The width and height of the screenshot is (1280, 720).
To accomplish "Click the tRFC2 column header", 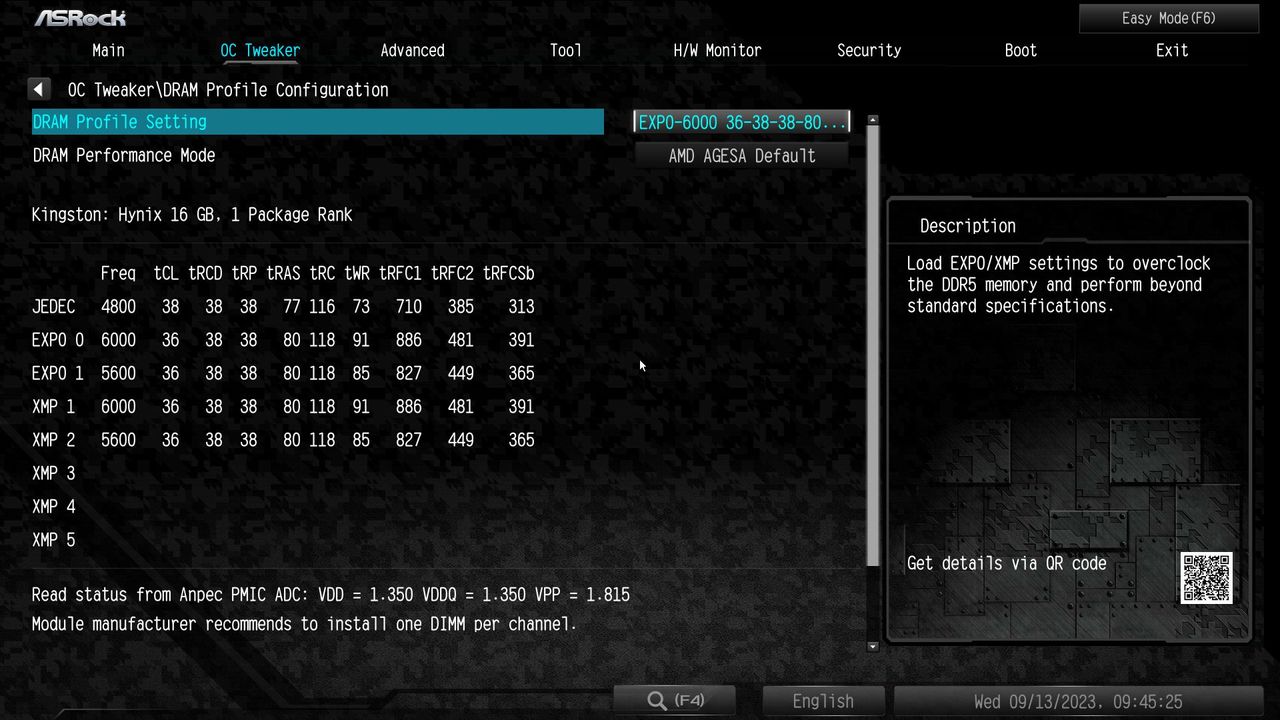I will coord(452,273).
